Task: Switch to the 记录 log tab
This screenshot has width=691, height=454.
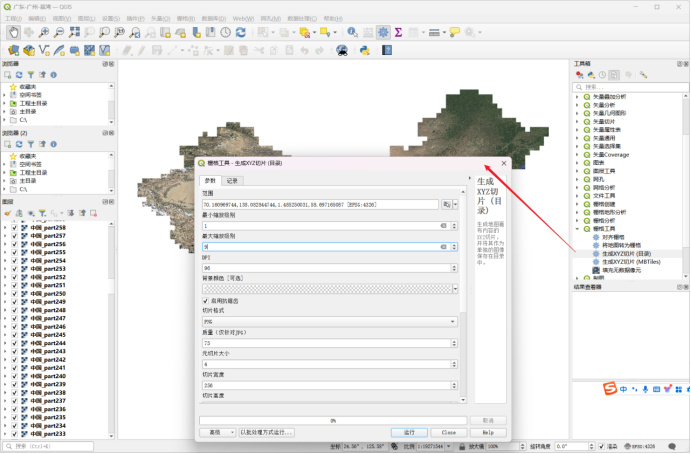Action: [232, 181]
